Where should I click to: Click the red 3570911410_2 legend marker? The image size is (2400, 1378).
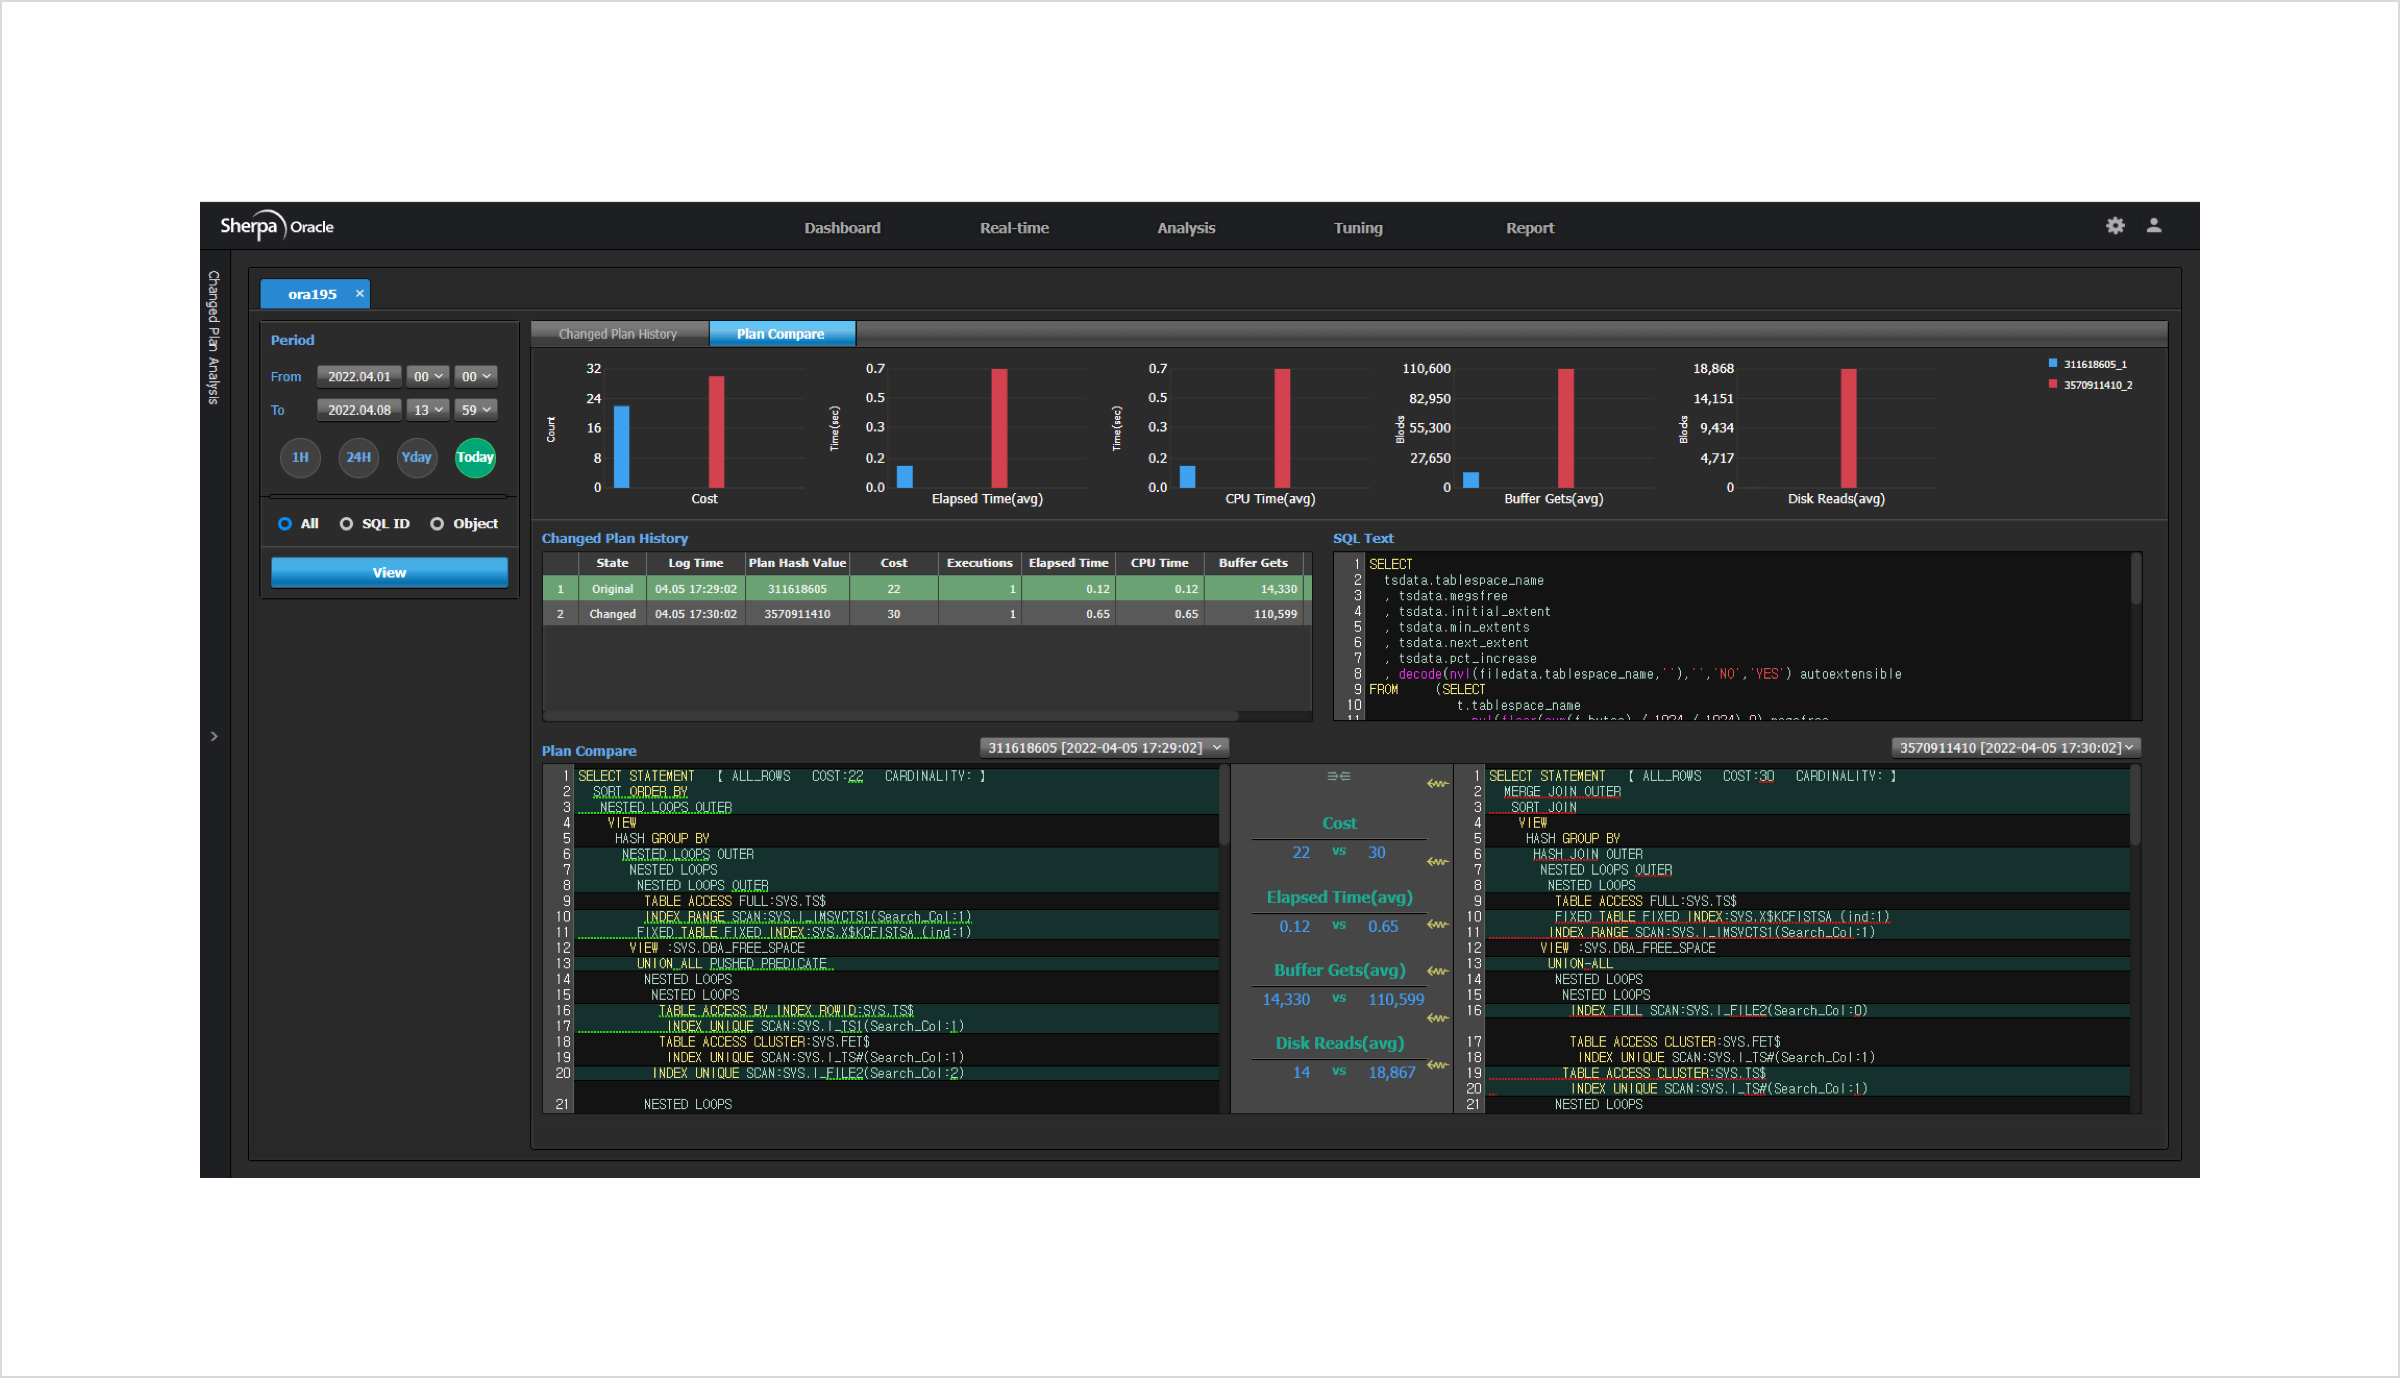pyautogui.click(x=2053, y=384)
